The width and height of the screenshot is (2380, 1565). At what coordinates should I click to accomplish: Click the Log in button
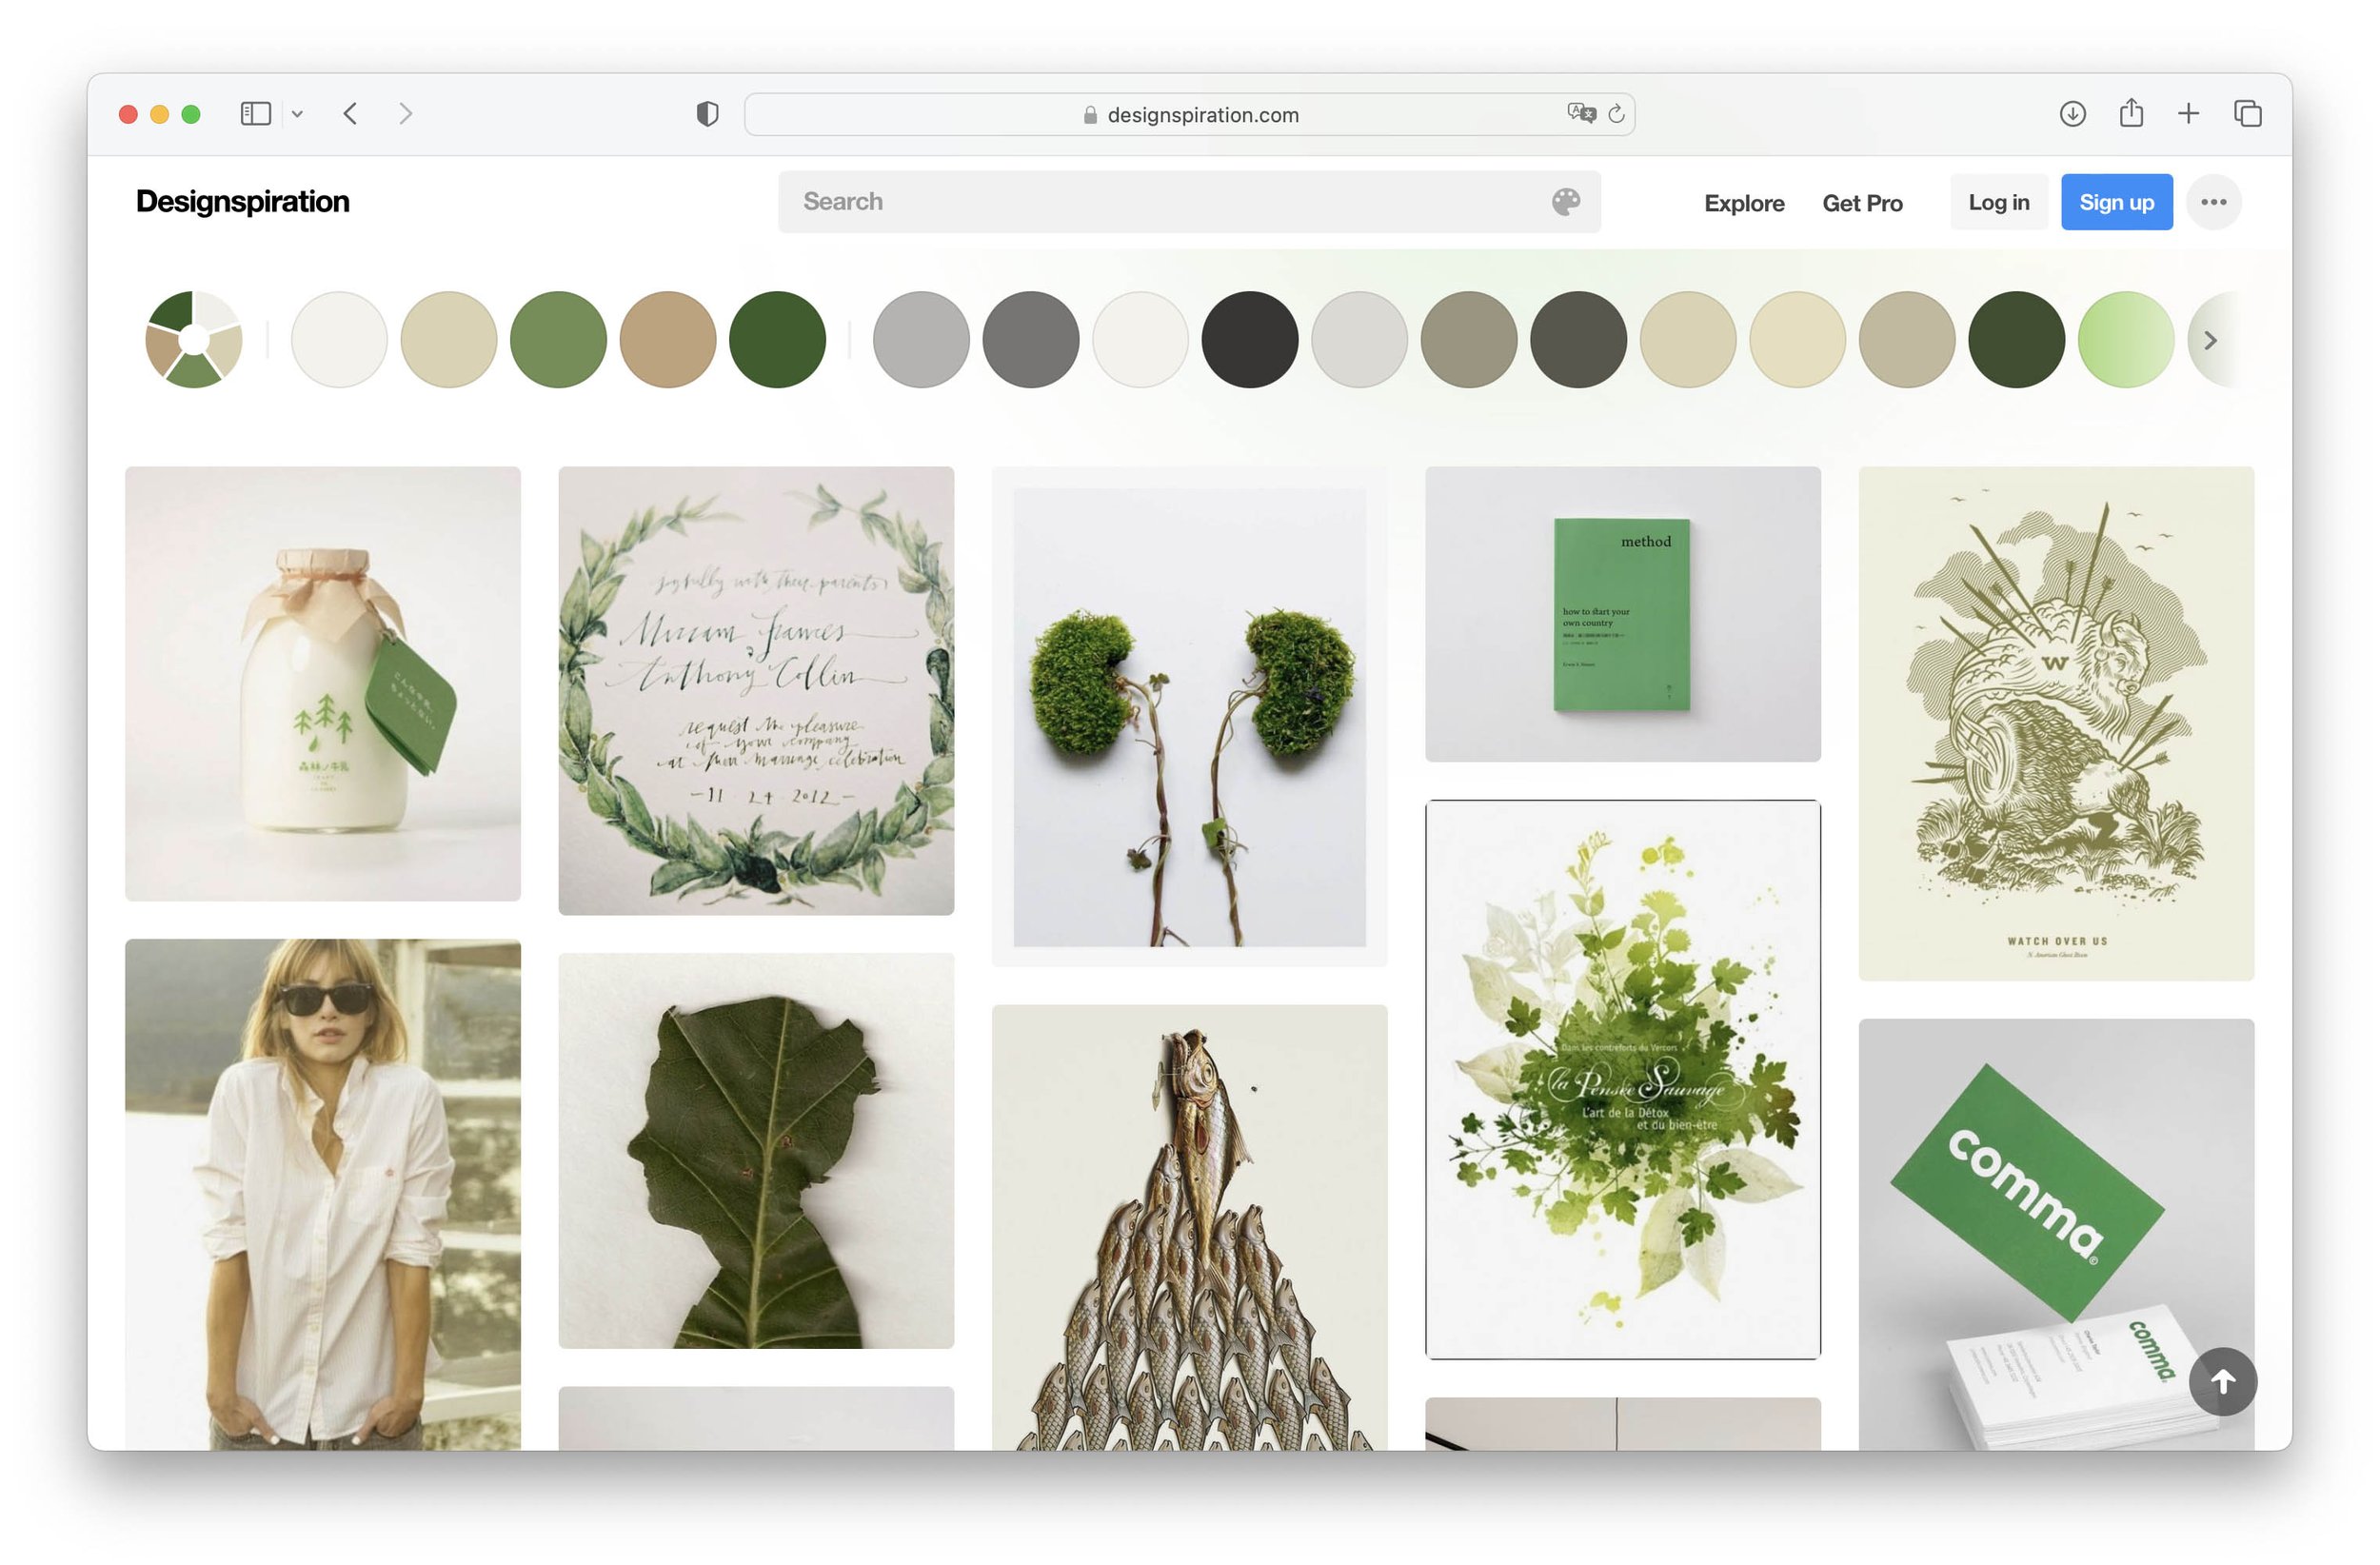(x=1998, y=203)
